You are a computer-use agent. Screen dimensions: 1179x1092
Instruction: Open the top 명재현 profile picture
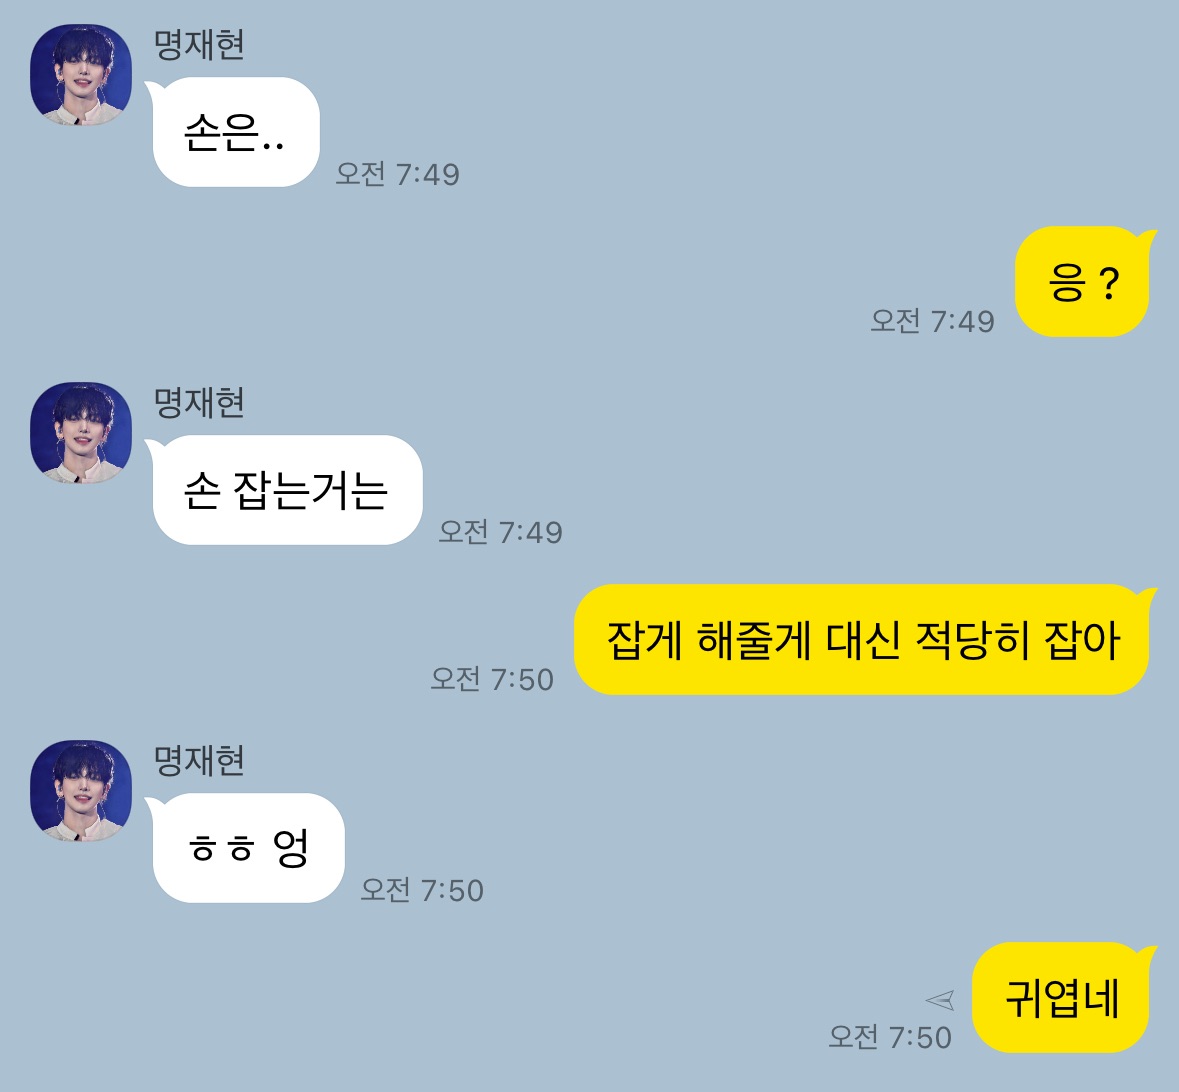[81, 74]
